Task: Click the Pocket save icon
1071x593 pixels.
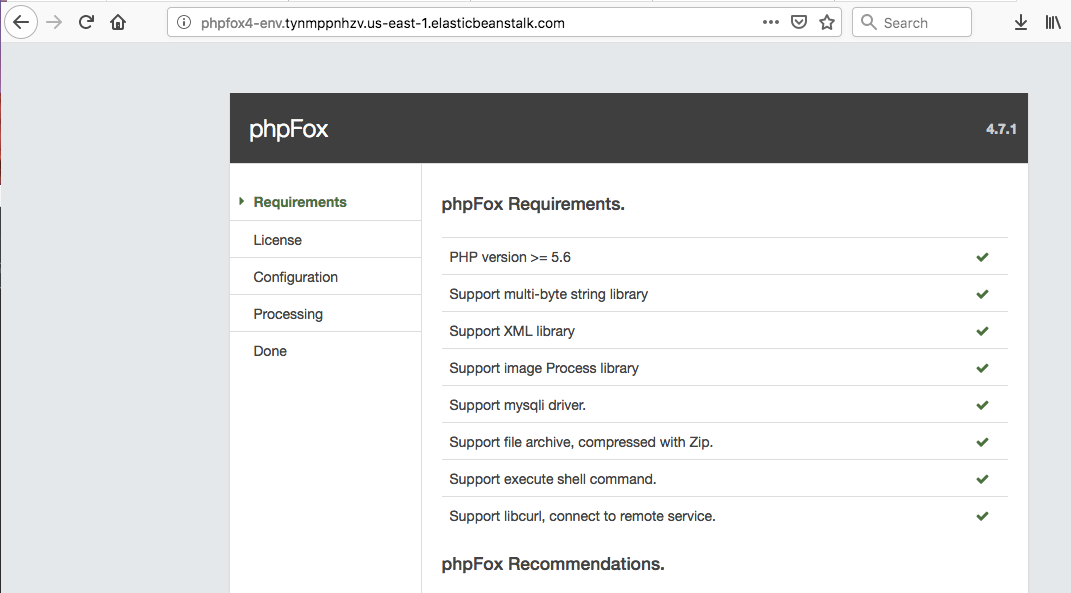Action: pos(798,22)
